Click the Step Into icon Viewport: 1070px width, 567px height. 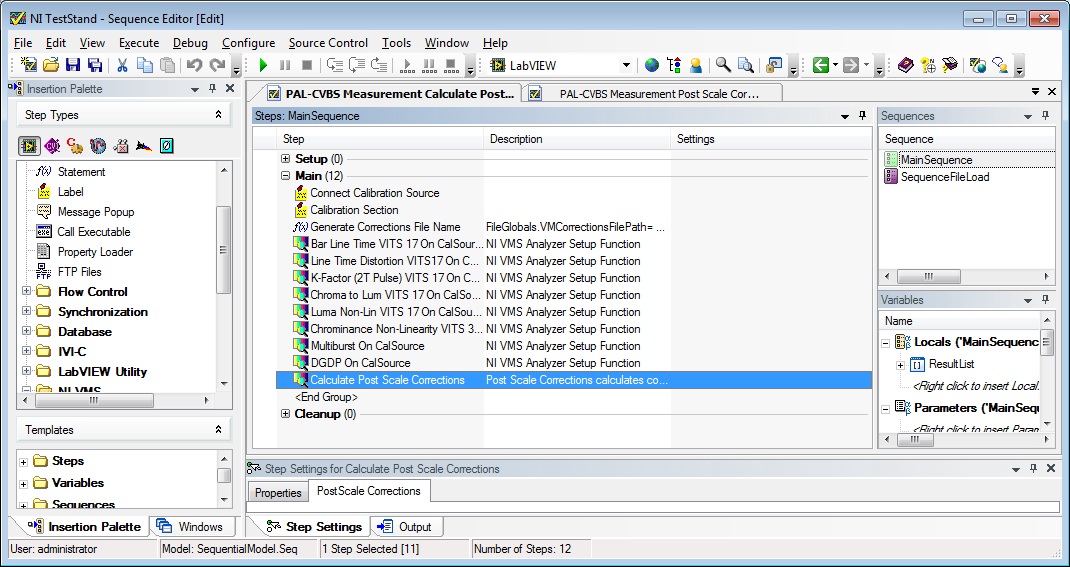pyautogui.click(x=334, y=66)
